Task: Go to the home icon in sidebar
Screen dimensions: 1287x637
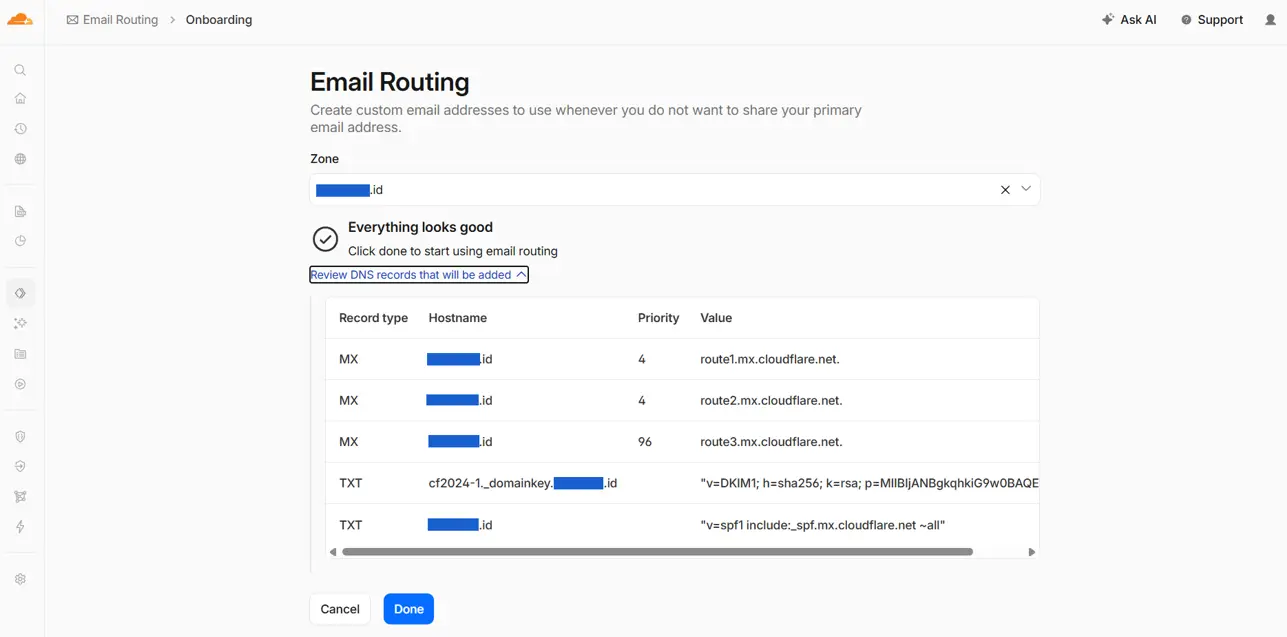Action: pos(20,98)
